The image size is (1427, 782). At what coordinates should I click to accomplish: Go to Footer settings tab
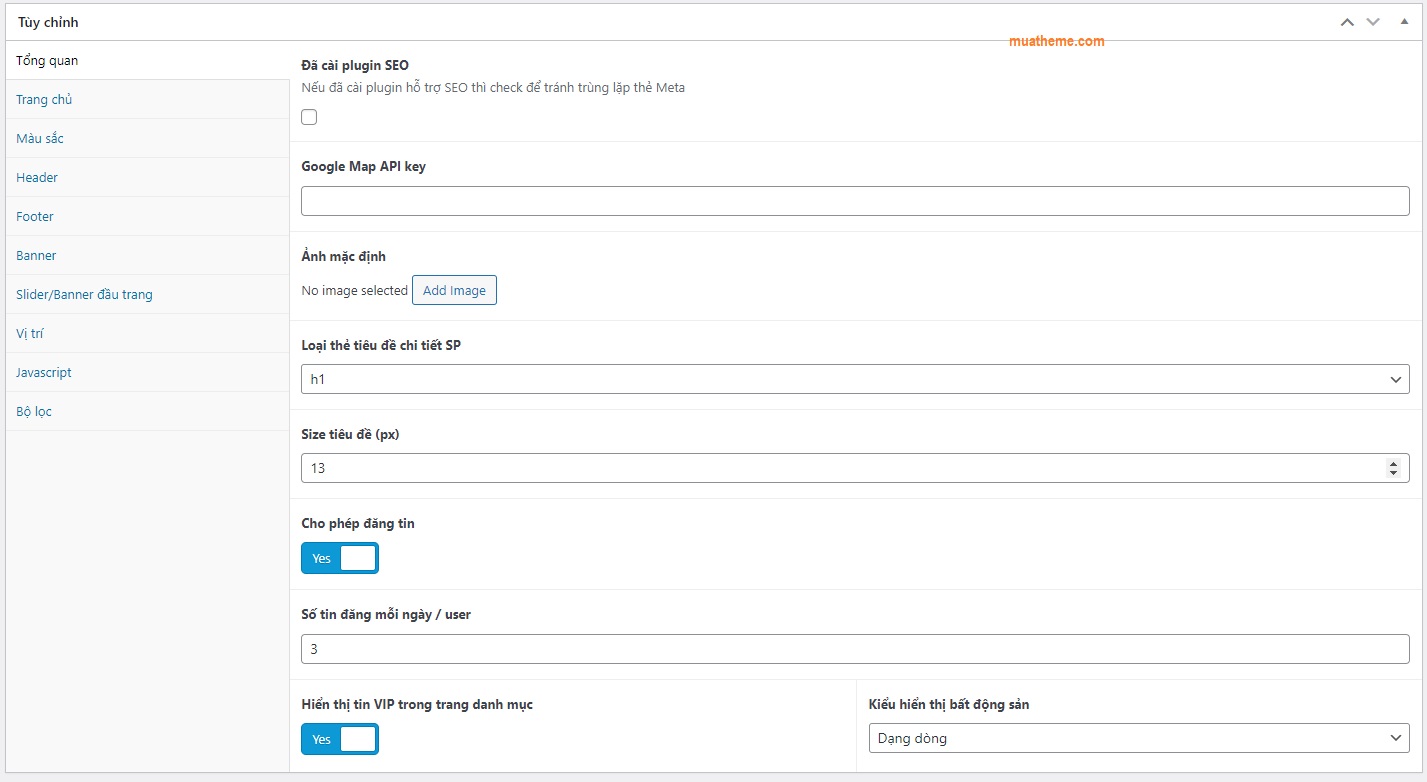(x=35, y=217)
